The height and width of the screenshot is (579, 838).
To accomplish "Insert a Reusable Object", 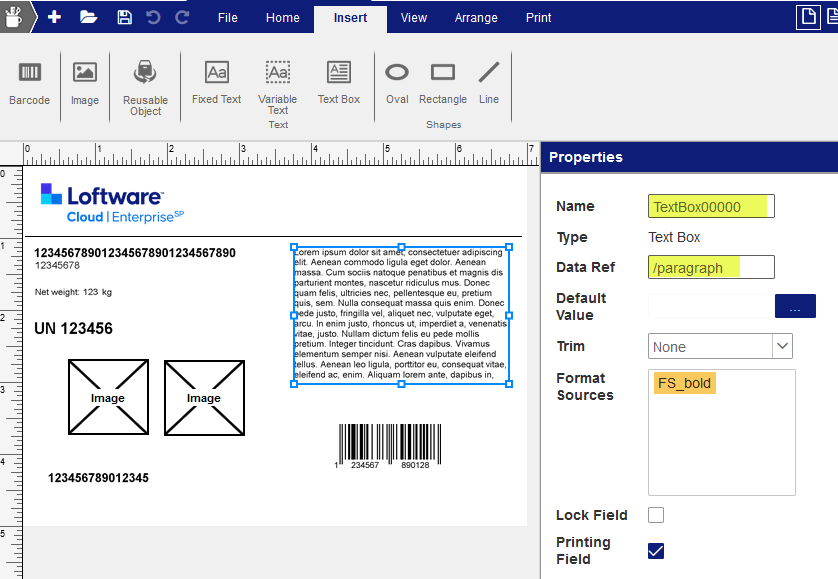I will pyautogui.click(x=145, y=82).
